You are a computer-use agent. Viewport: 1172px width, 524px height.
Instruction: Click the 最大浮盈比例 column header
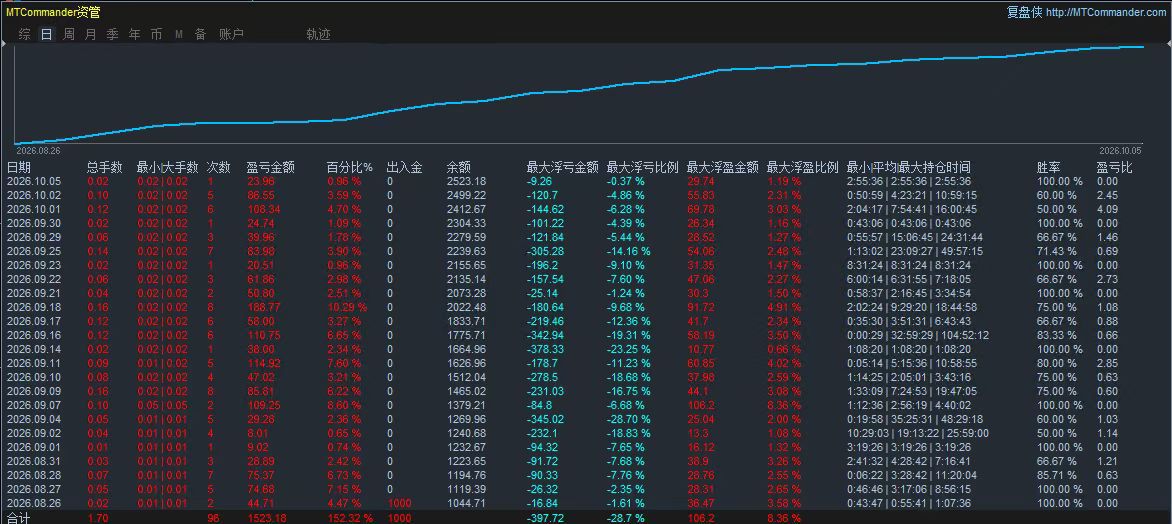pos(802,167)
